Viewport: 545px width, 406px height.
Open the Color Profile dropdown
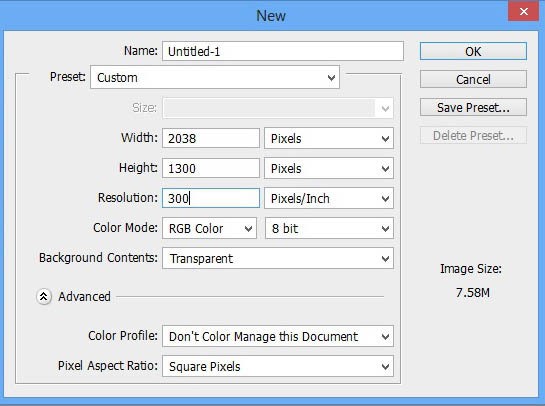click(x=278, y=336)
